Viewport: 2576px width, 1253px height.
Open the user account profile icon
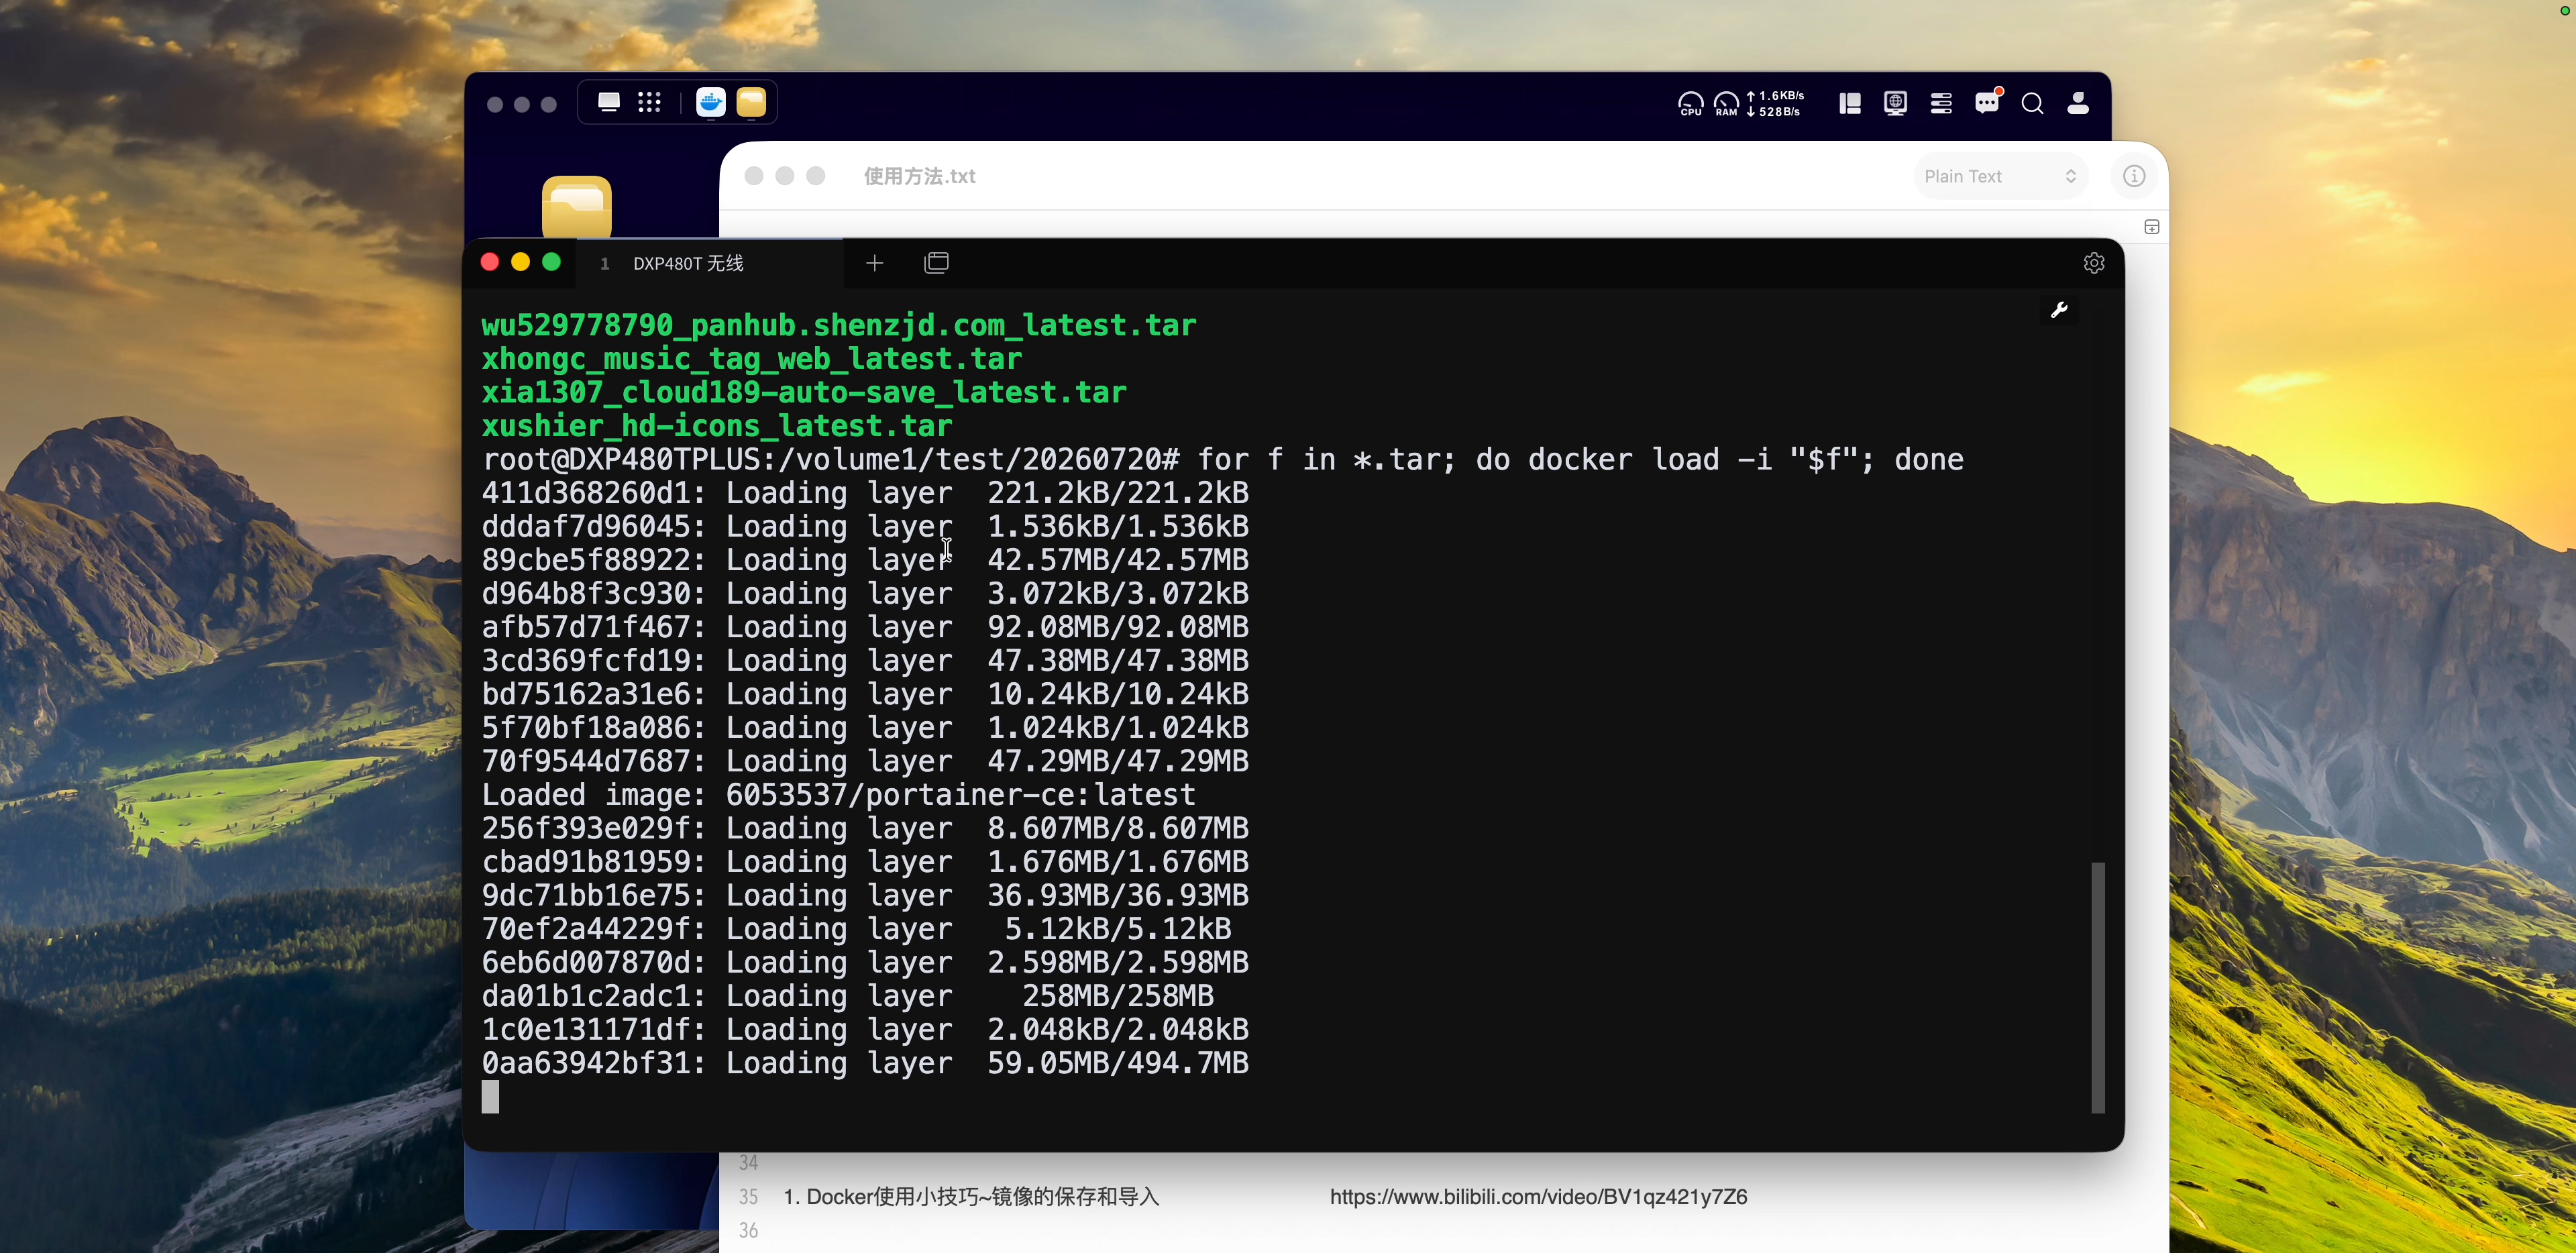pos(2078,104)
